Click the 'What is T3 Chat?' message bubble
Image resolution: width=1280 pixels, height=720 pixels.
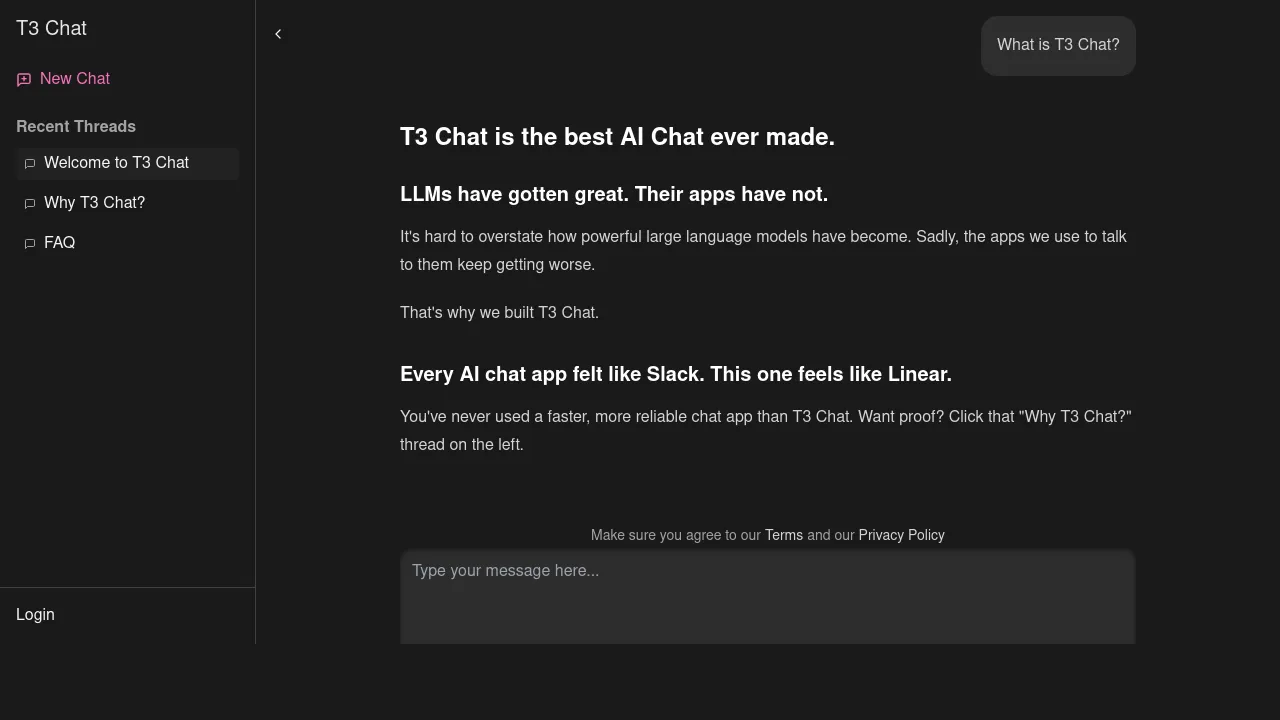[1058, 45]
